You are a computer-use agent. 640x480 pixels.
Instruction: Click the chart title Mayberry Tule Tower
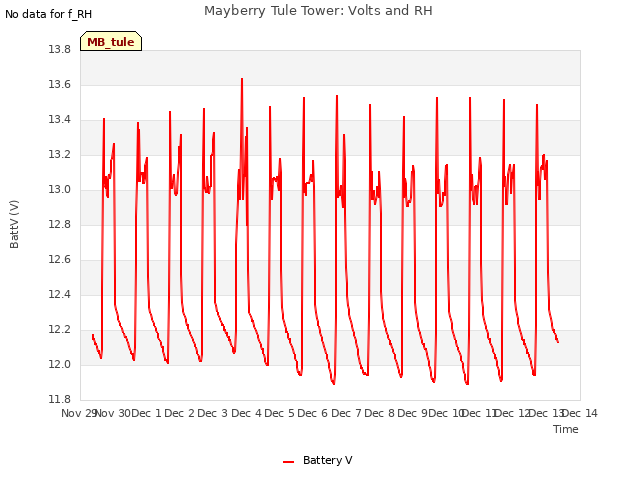tap(318, 11)
